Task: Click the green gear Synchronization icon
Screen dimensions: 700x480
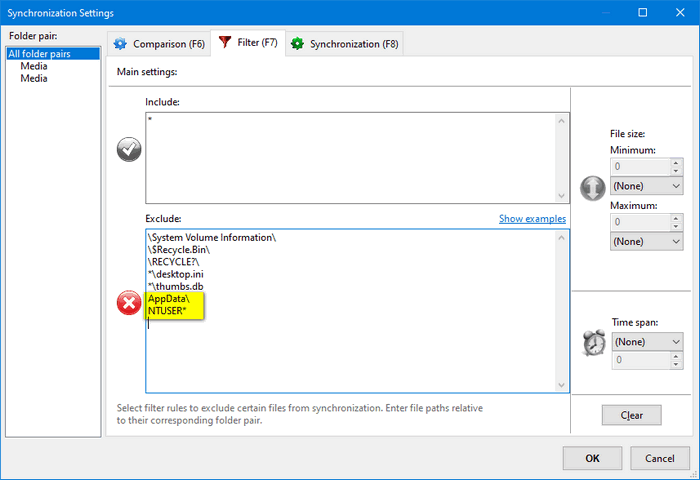Action: 297,44
